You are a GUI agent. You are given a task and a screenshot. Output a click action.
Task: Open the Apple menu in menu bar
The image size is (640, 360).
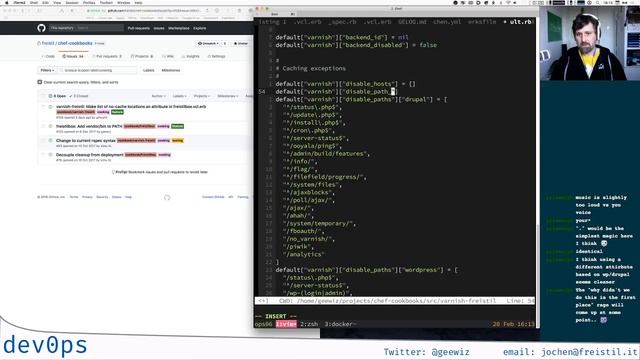[x=7, y=2]
